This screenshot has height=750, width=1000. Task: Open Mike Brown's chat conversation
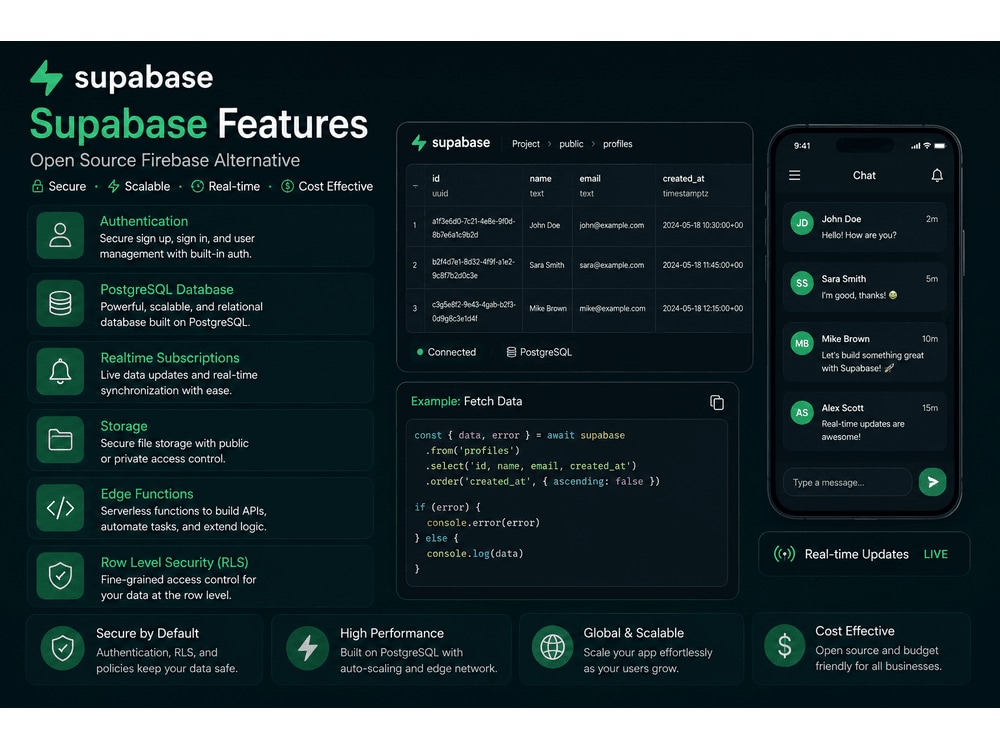(864, 353)
